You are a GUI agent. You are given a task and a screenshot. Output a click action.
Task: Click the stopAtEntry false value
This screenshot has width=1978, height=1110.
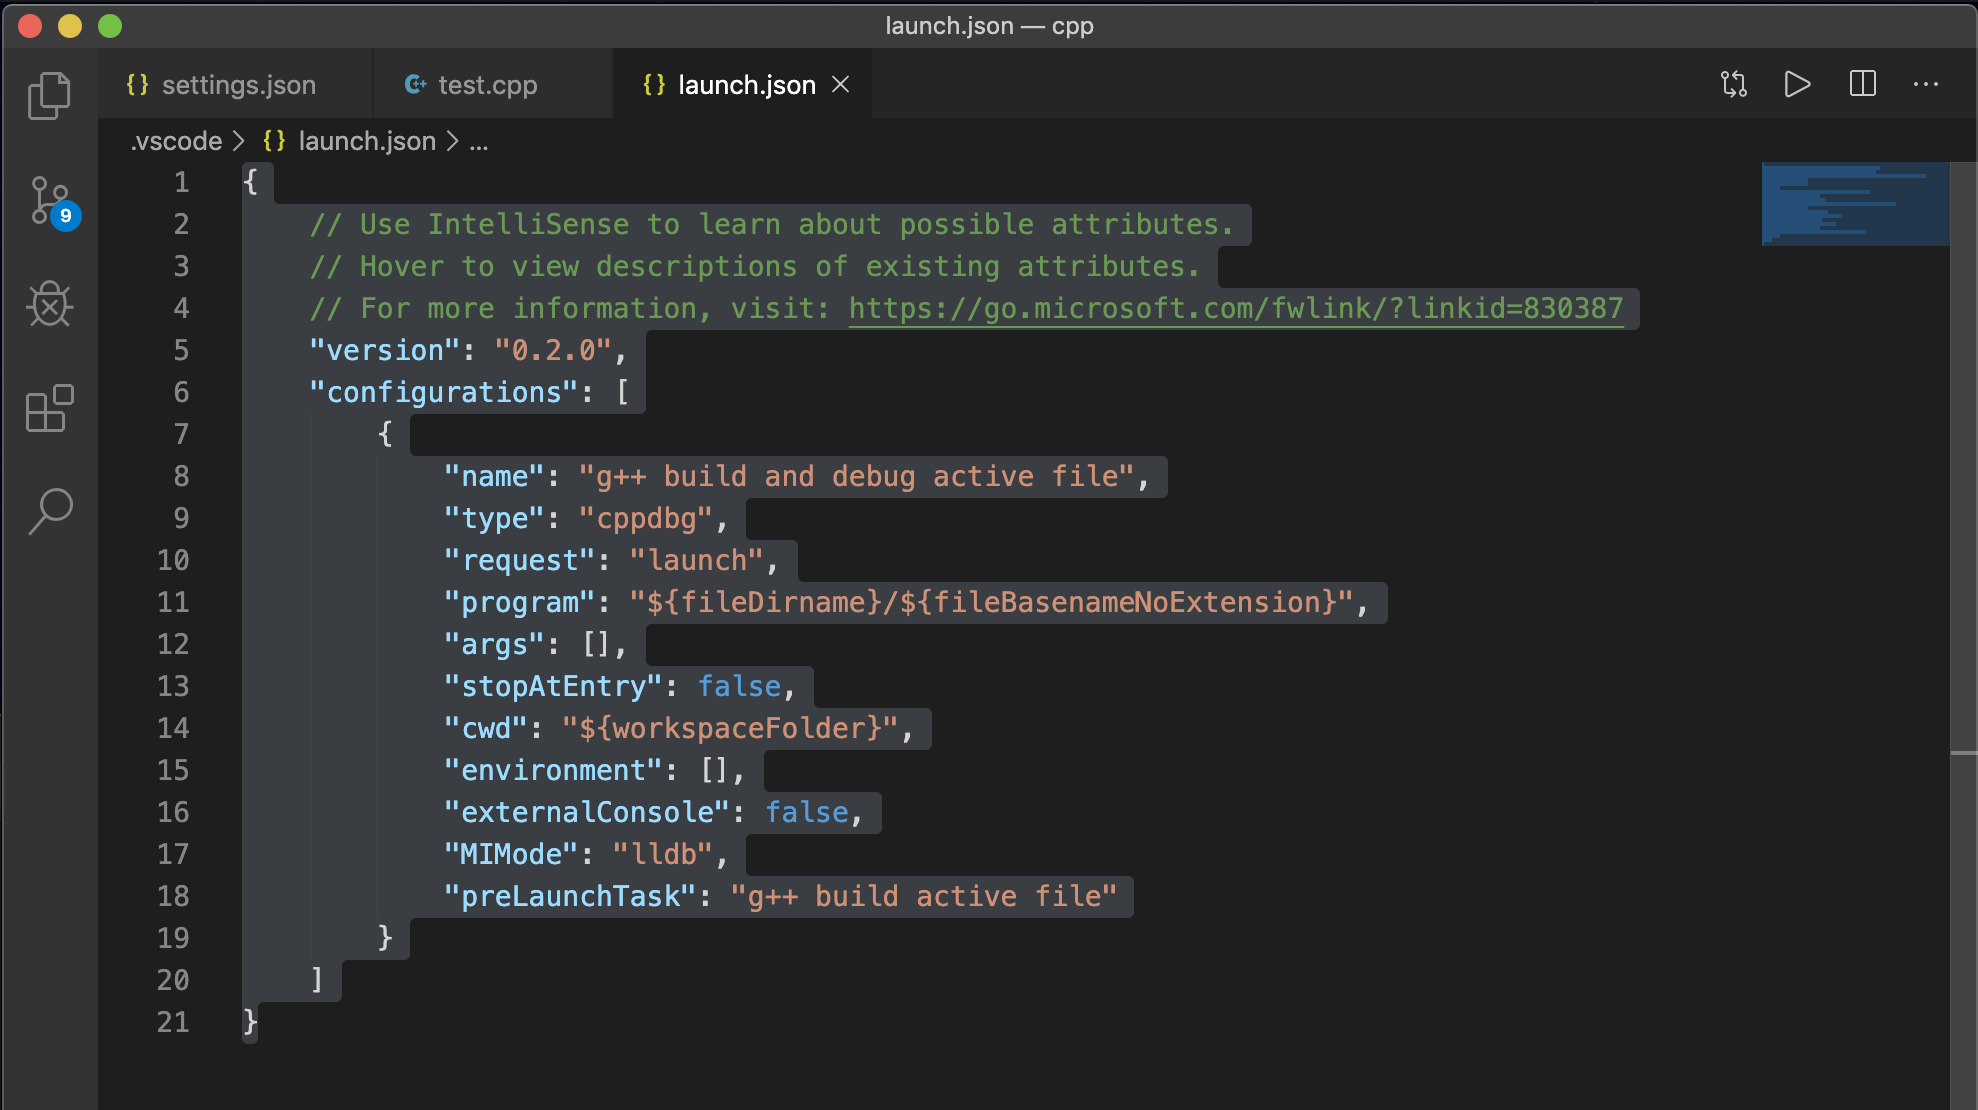pos(739,686)
